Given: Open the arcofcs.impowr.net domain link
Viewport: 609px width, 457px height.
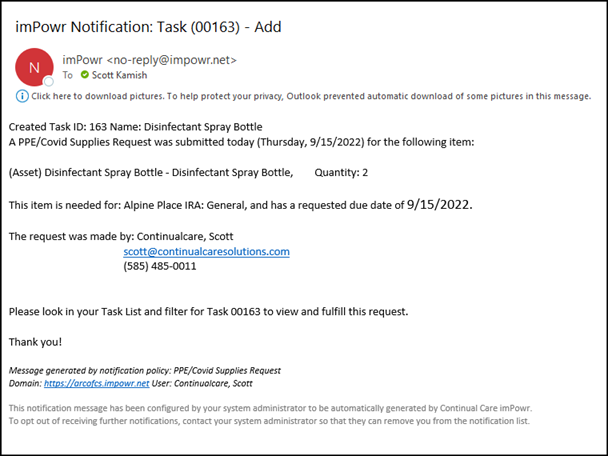Looking at the screenshot, I should coord(96,384).
